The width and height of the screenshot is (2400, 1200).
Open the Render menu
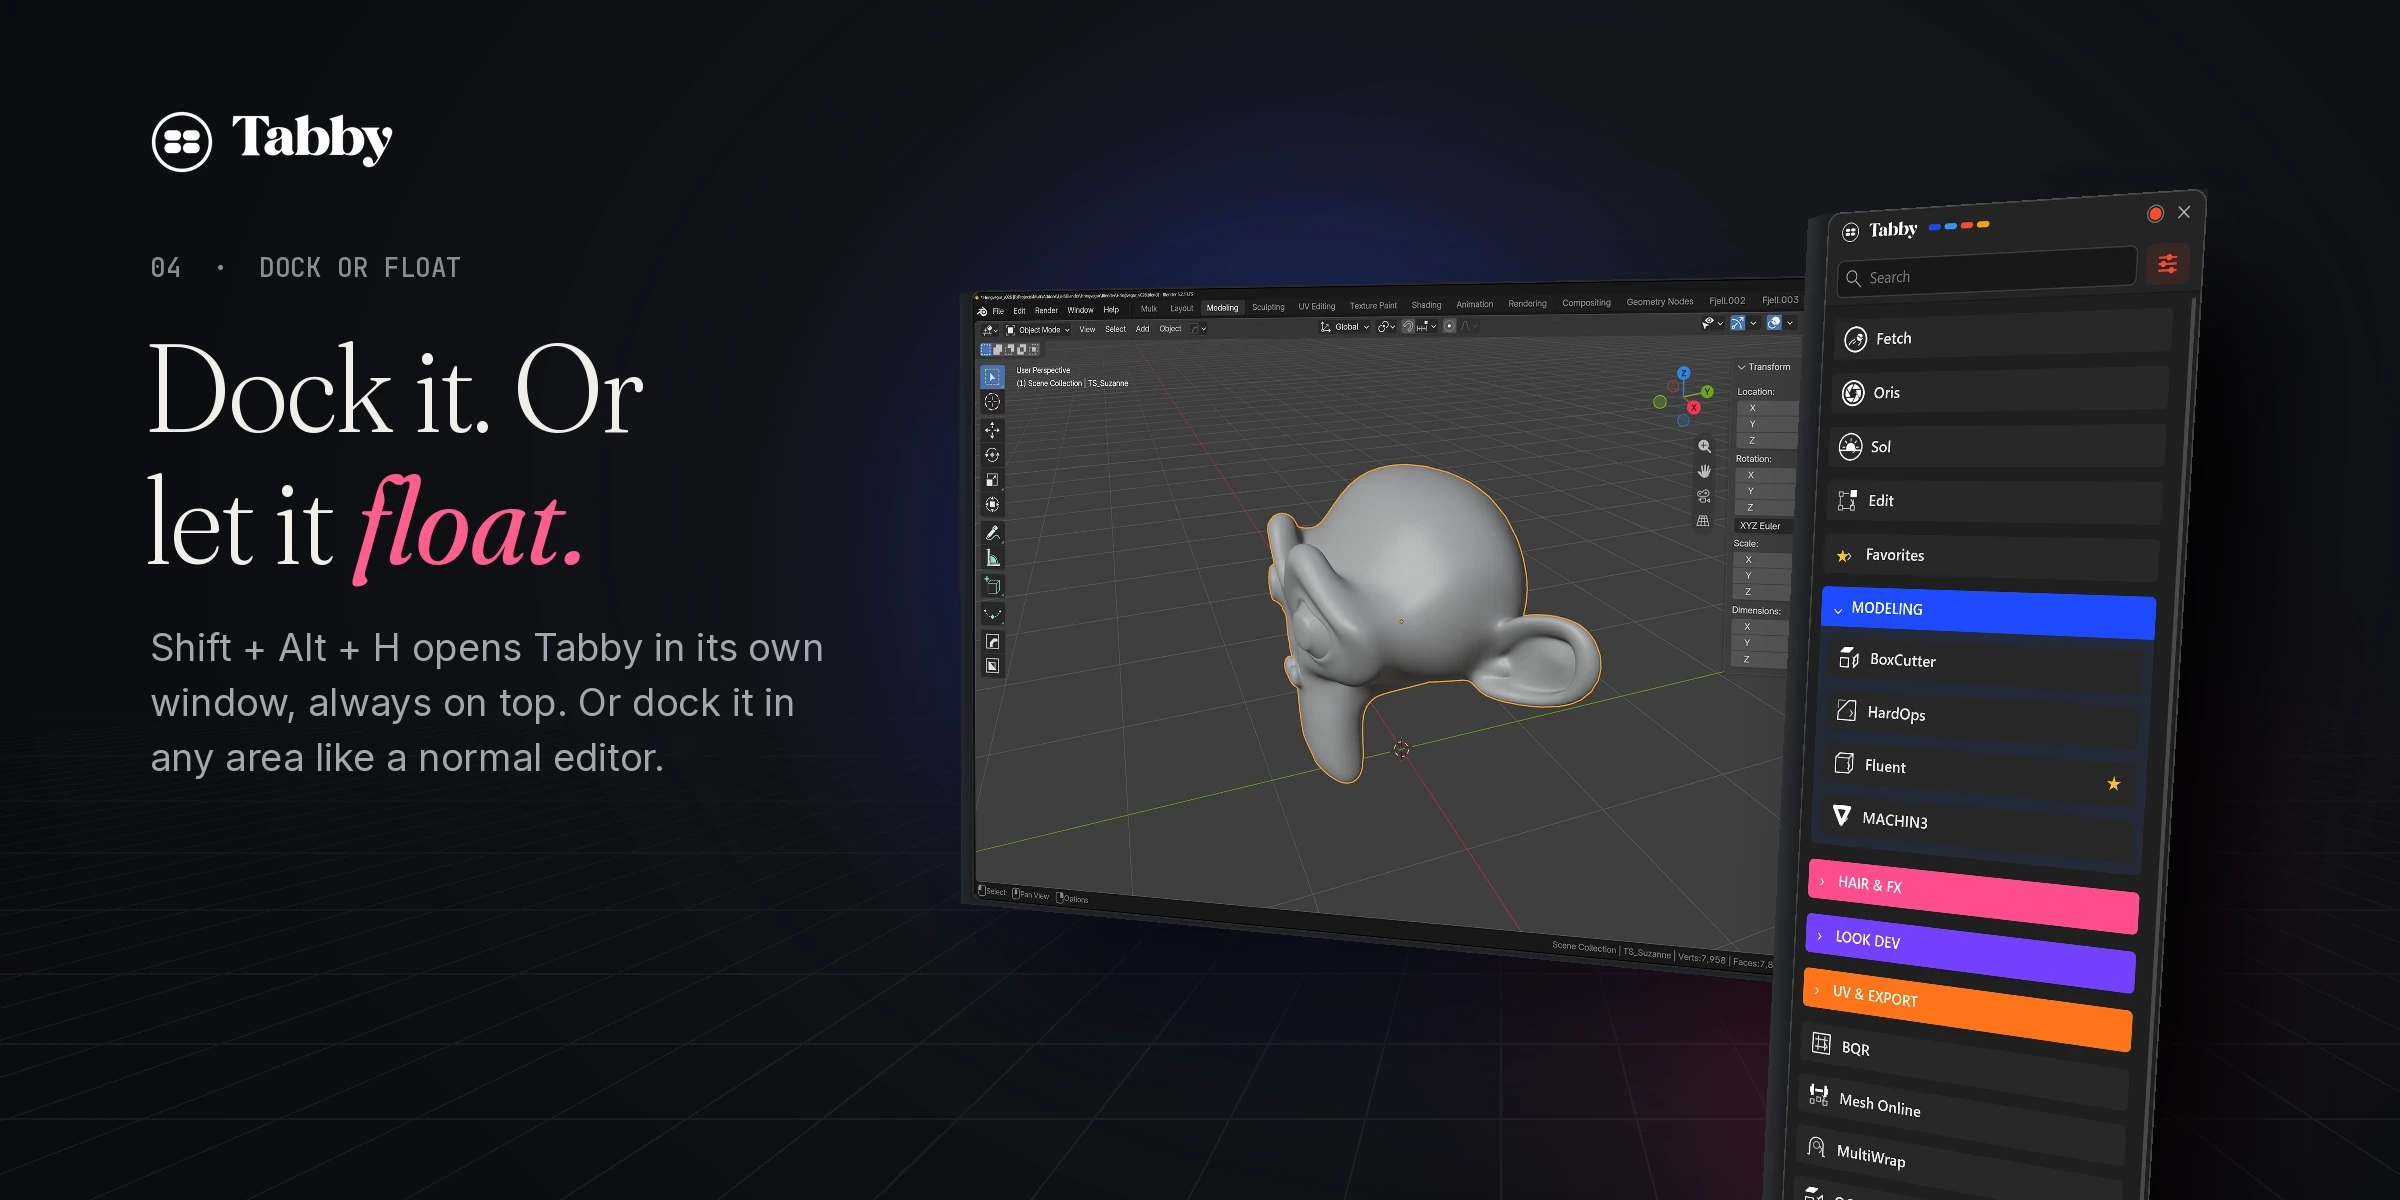pyautogui.click(x=1046, y=311)
